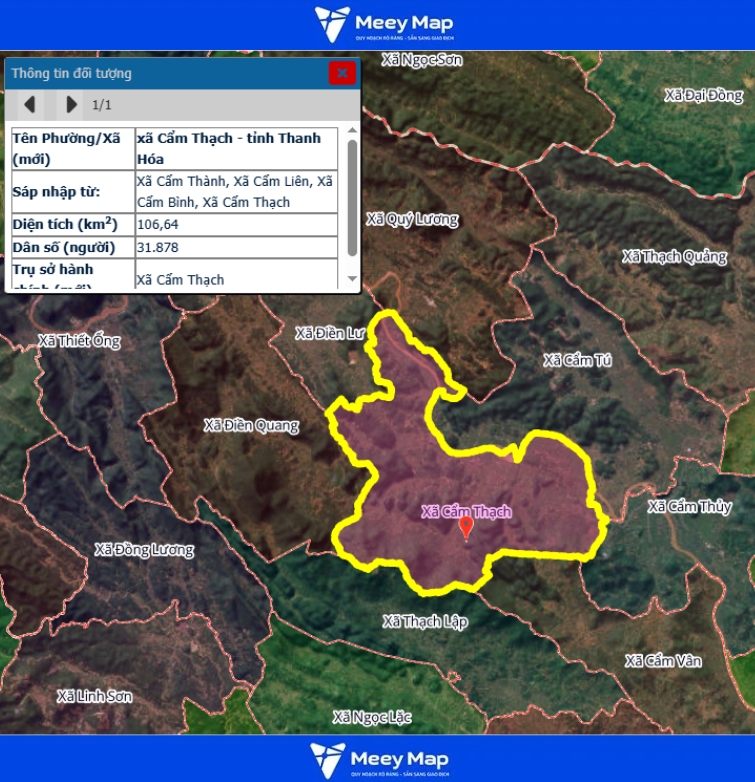The width and height of the screenshot is (755, 782).
Task: Click the Xã Đồng Lương label
Action: tap(144, 549)
